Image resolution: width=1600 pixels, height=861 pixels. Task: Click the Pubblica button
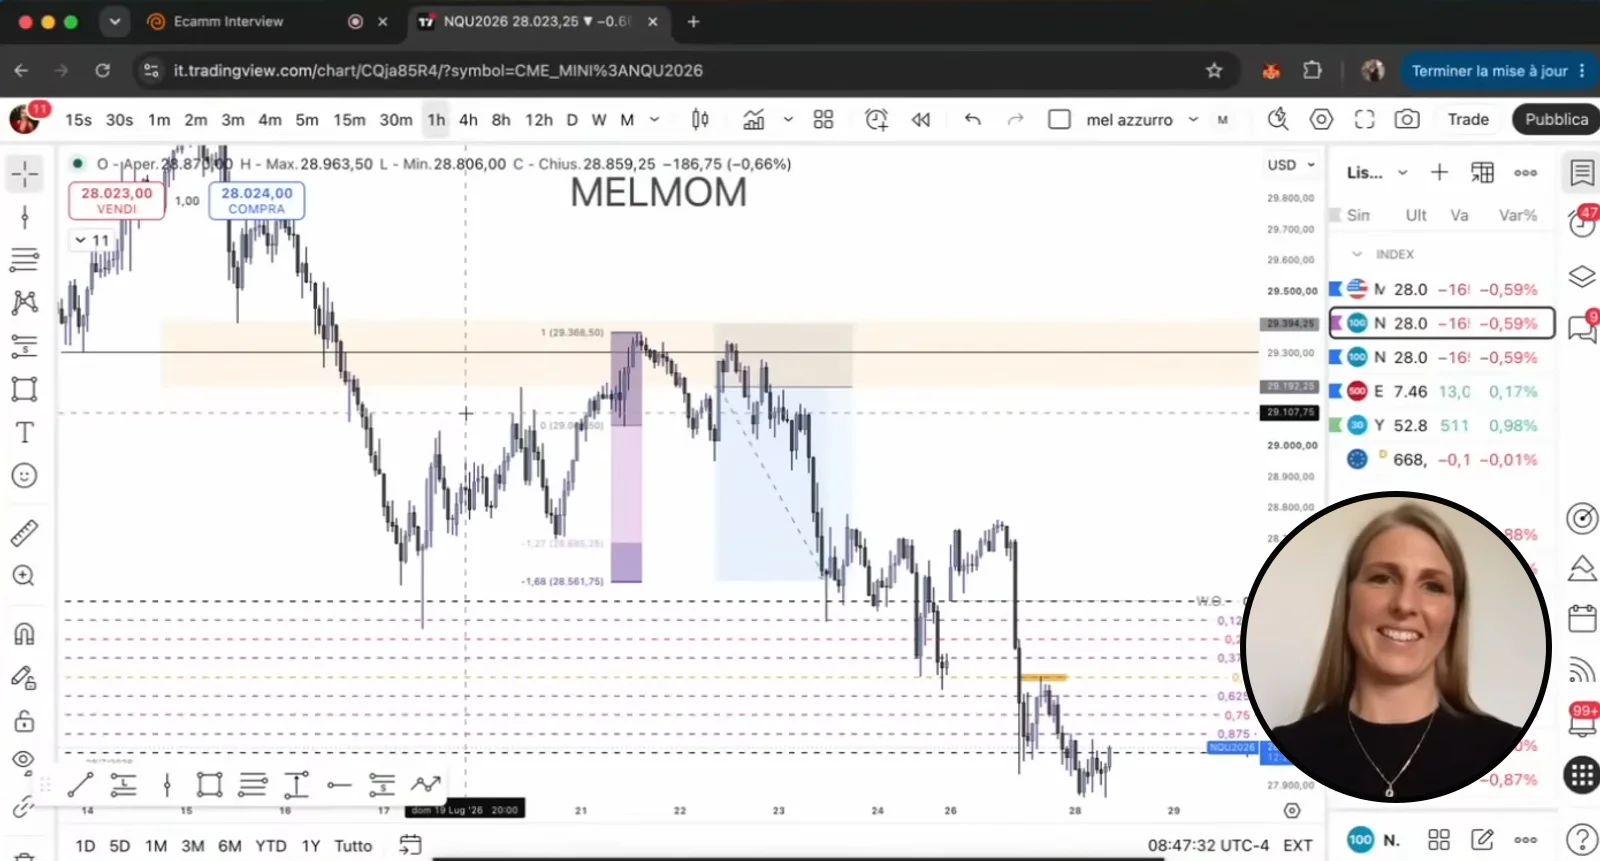1556,119
